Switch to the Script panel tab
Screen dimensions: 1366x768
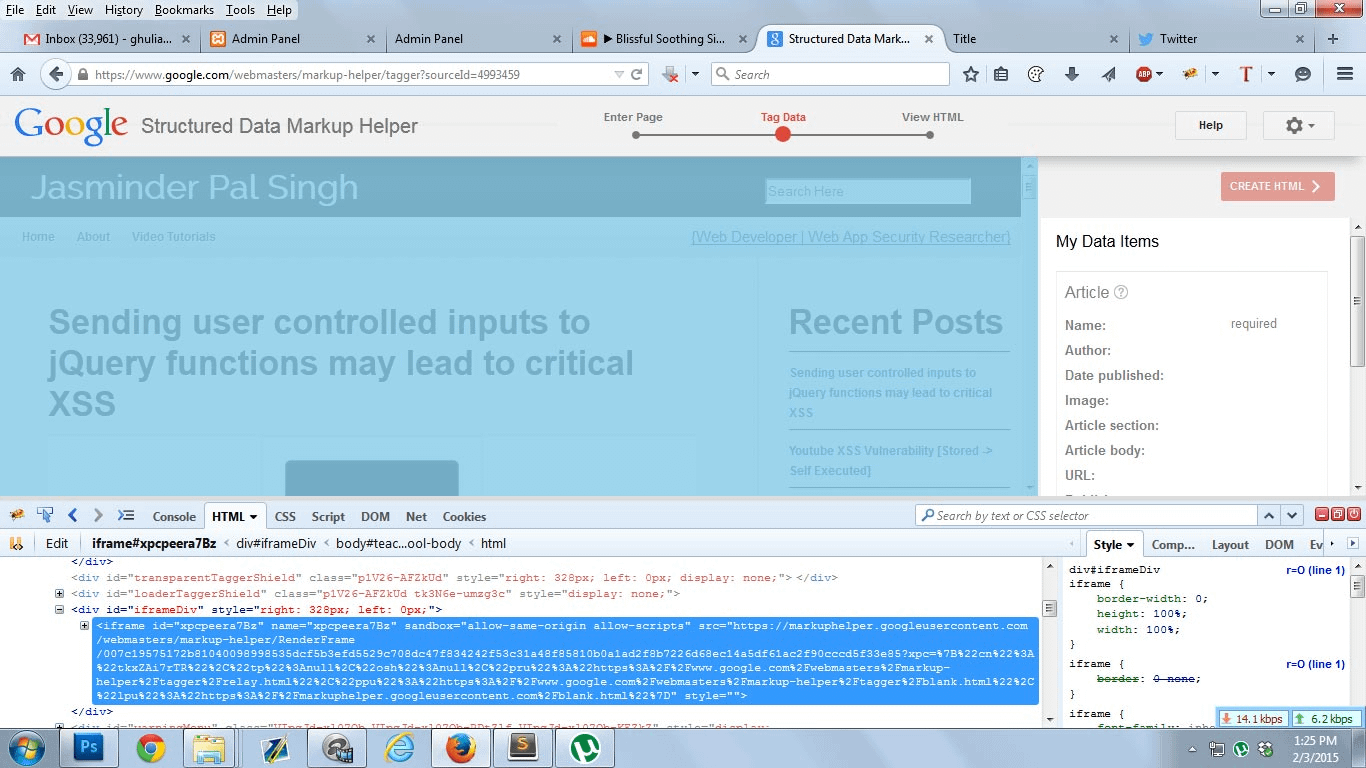(x=328, y=516)
